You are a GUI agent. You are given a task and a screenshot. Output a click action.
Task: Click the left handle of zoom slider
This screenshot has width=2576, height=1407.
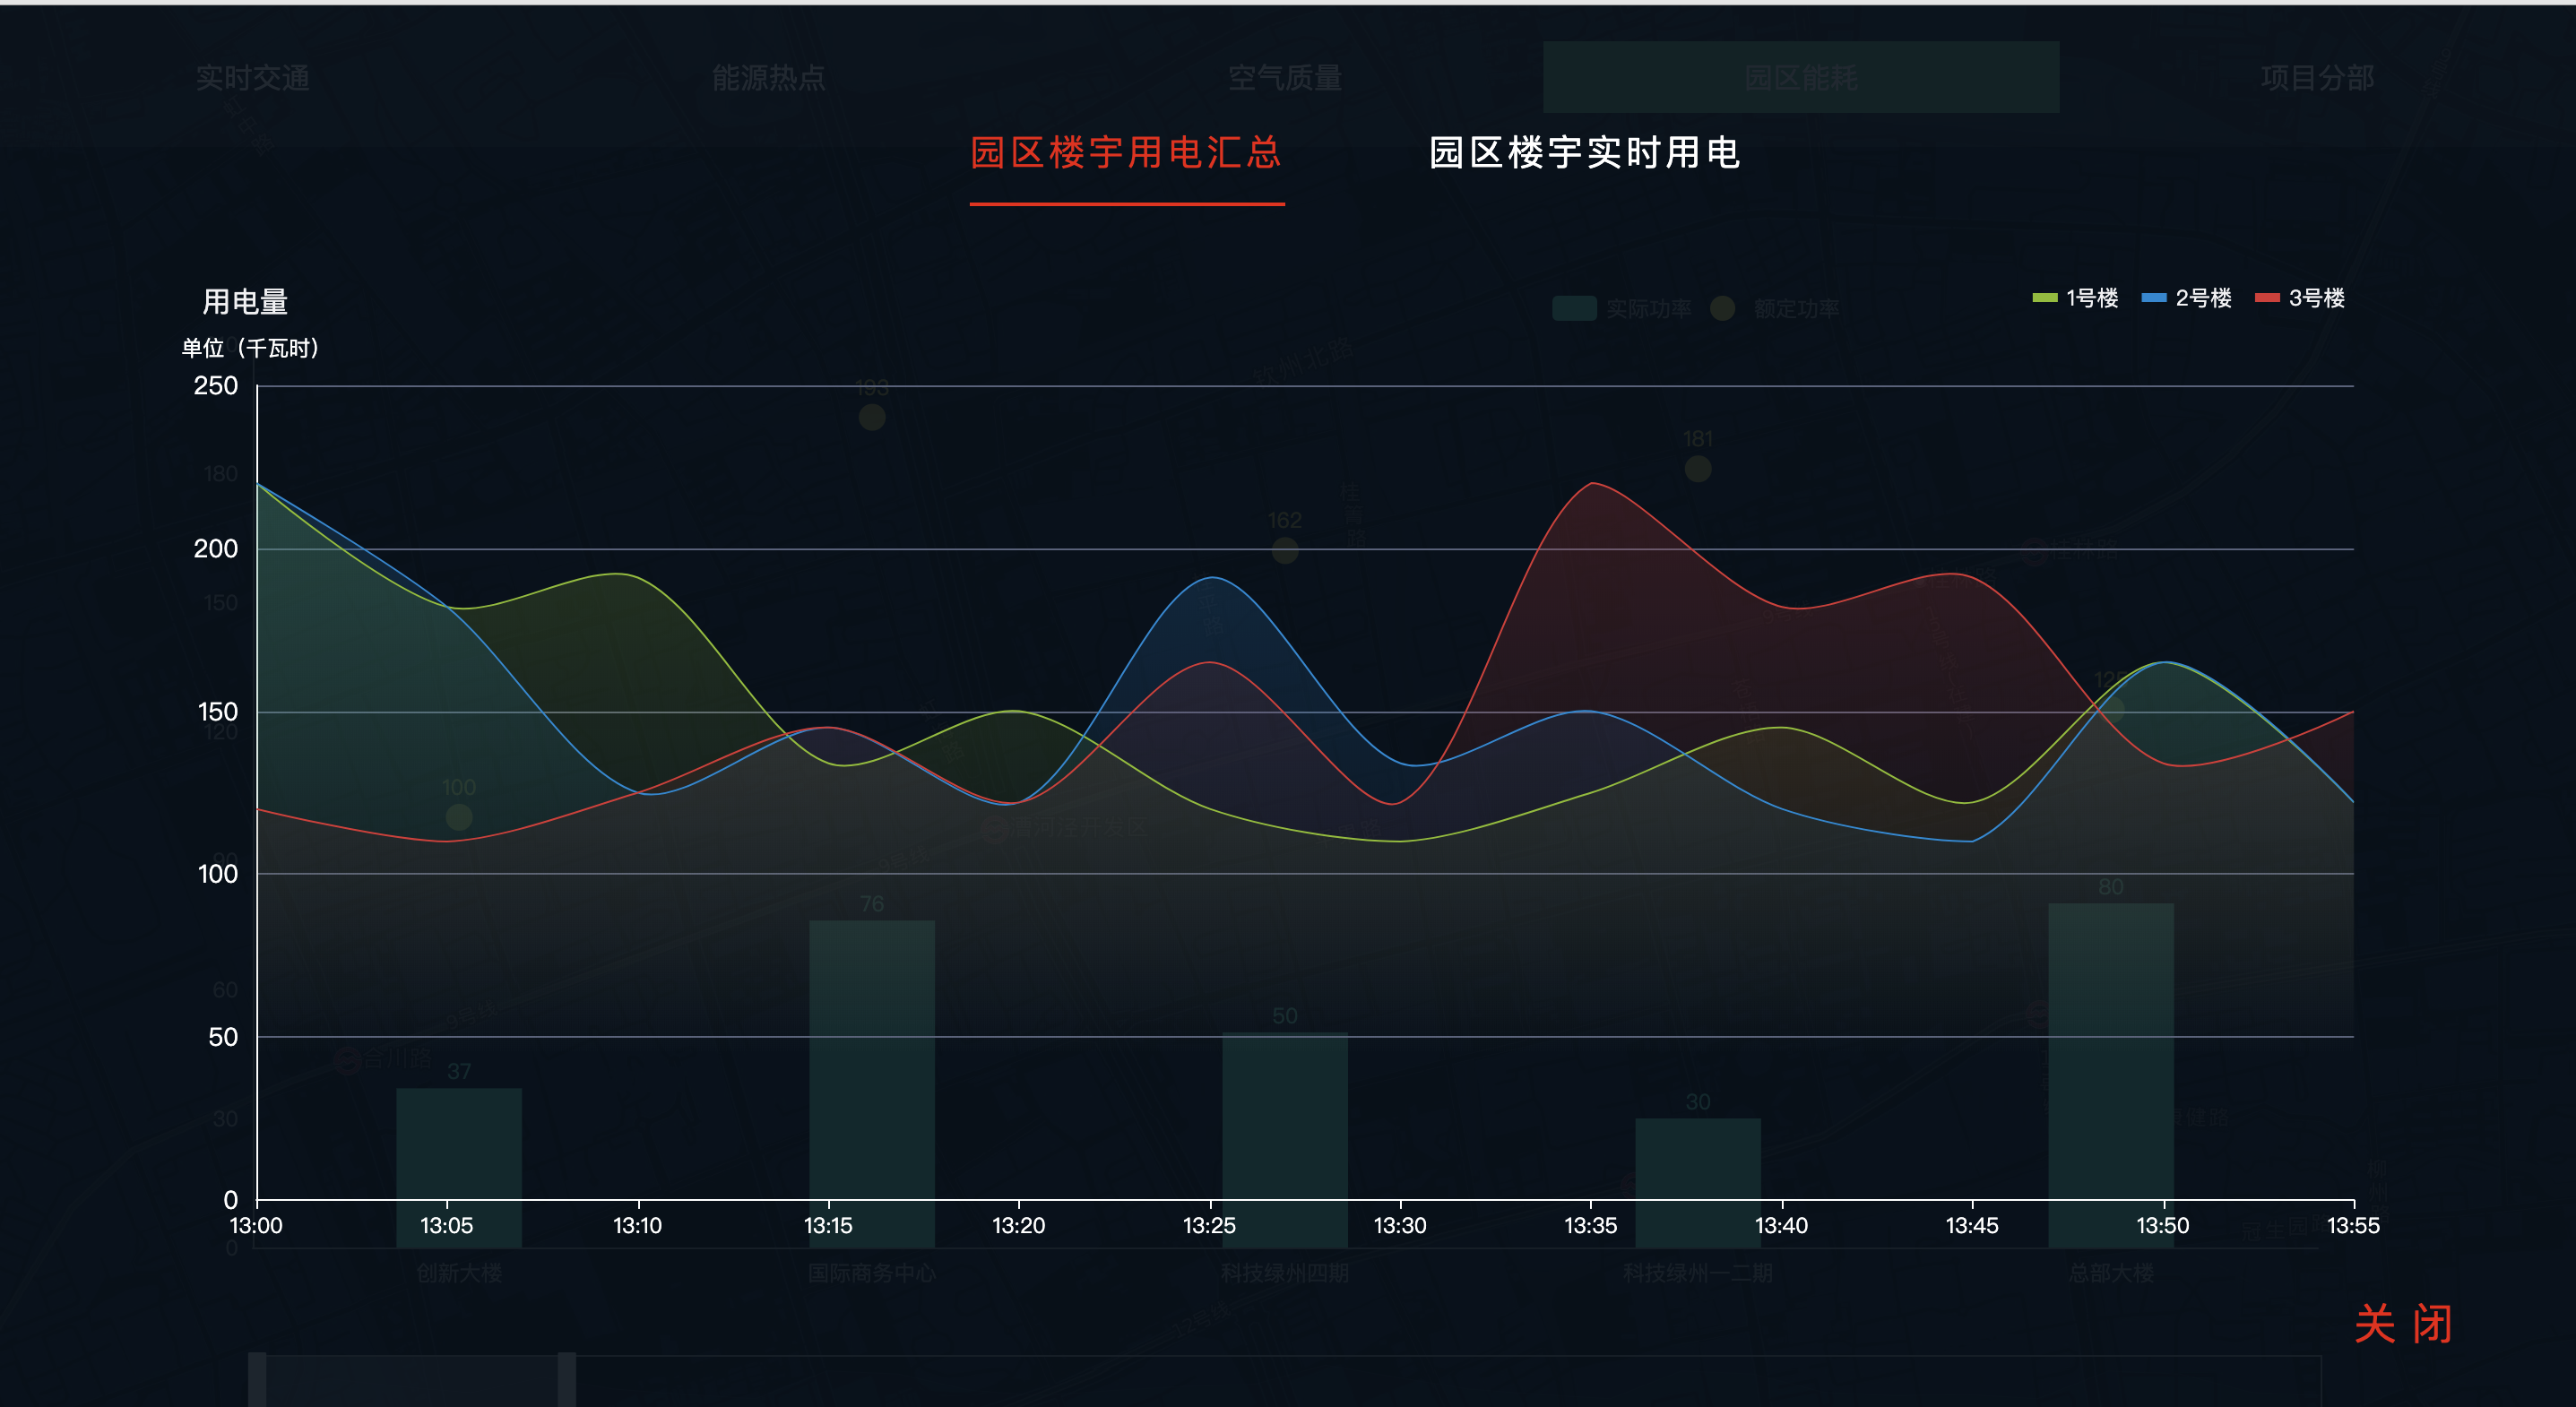pos(257,1380)
